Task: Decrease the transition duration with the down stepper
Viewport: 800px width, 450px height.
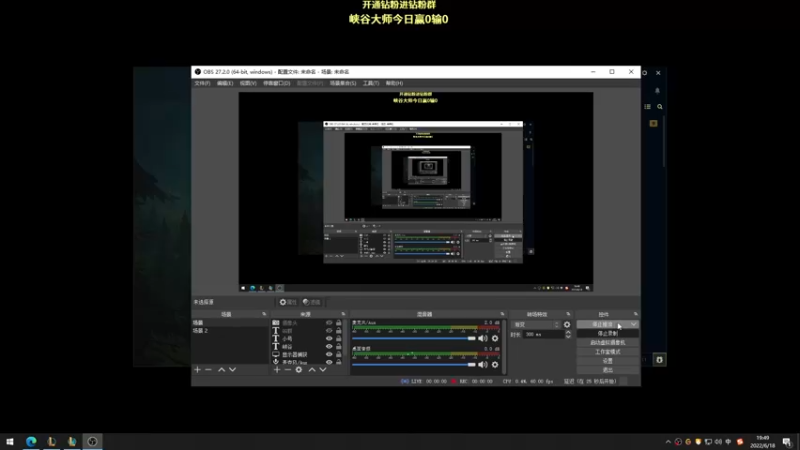Action: pyautogui.click(x=568, y=337)
